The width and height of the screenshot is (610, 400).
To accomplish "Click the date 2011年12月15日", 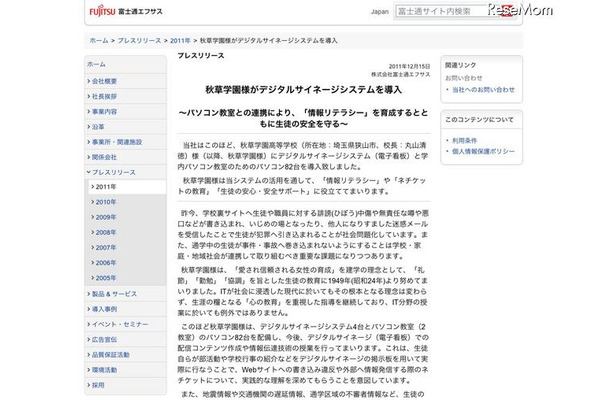I will [409, 66].
